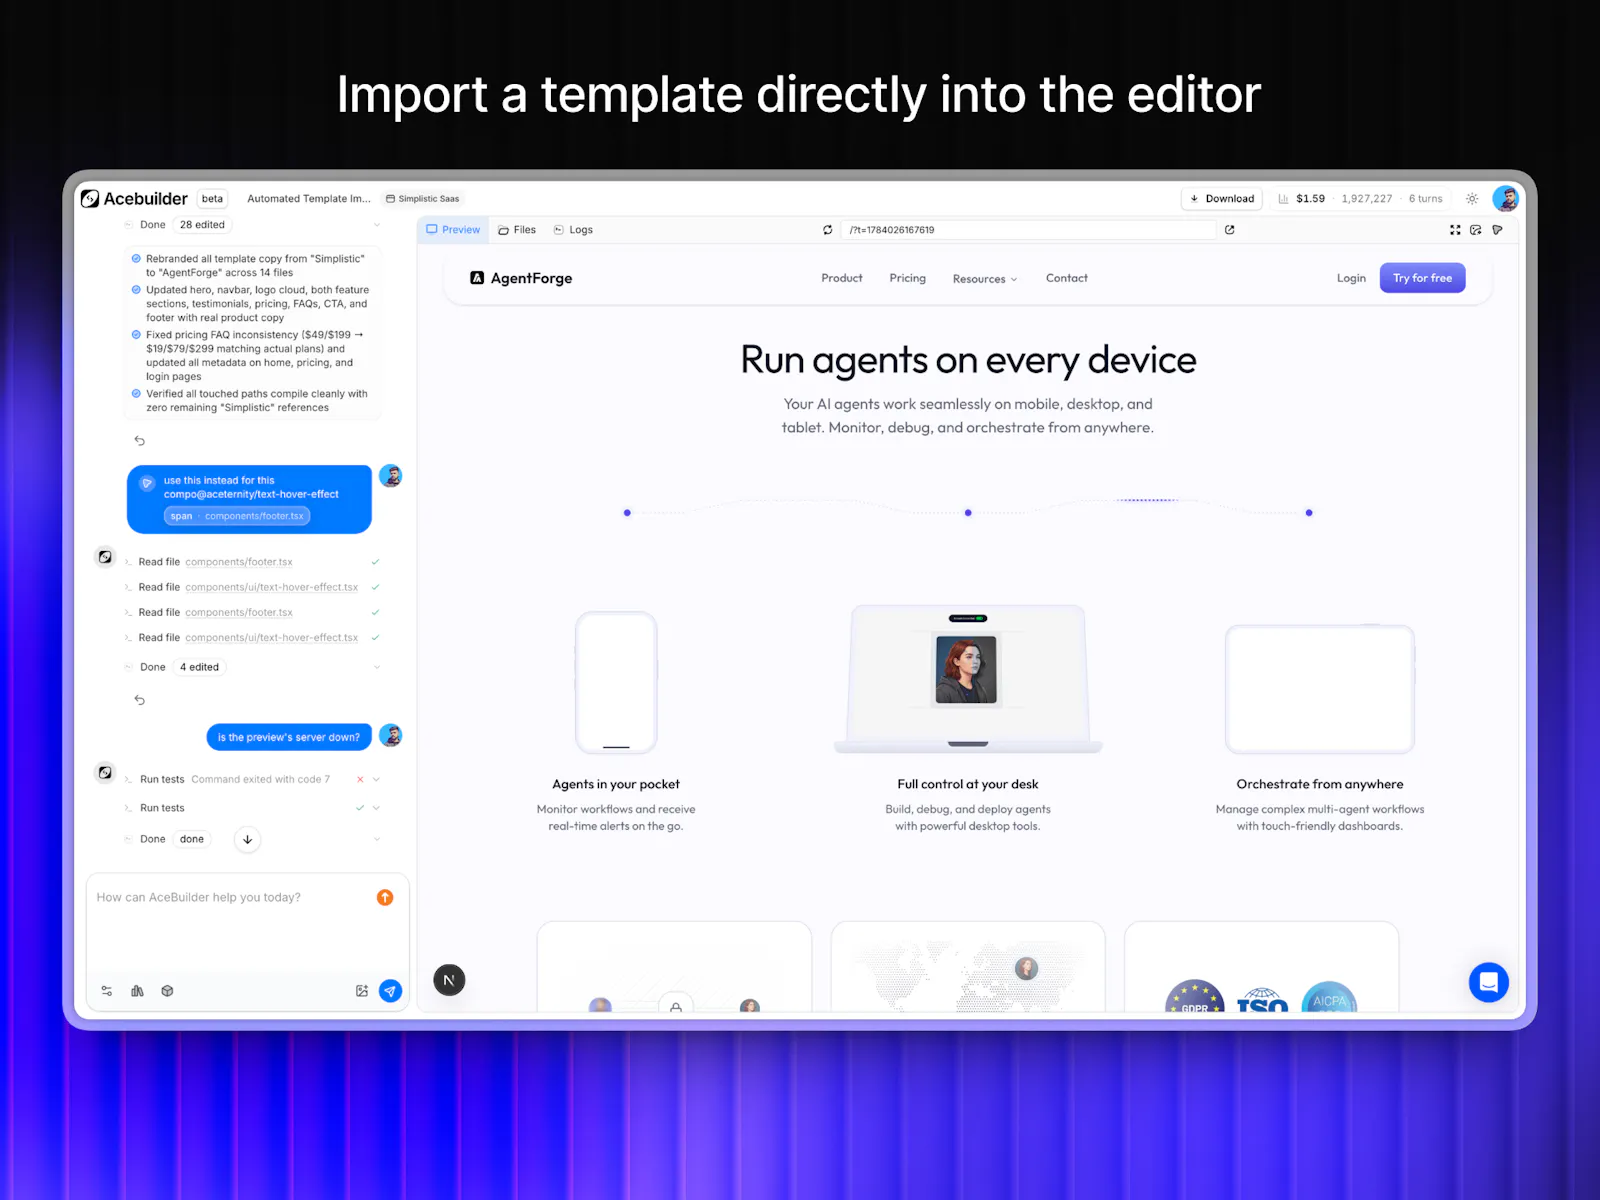
Task: Expand the 'Done done' row chevron
Action: [377, 839]
